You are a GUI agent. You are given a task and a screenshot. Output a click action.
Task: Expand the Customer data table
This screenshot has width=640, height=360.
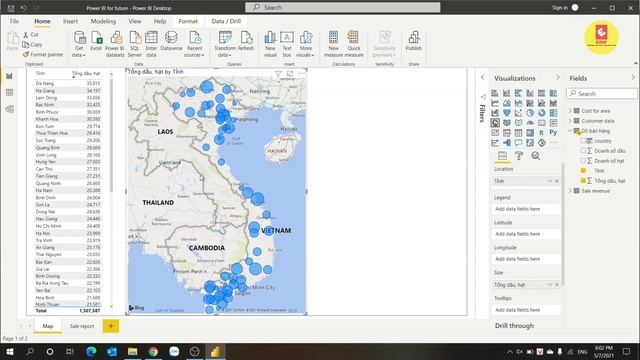click(x=570, y=121)
